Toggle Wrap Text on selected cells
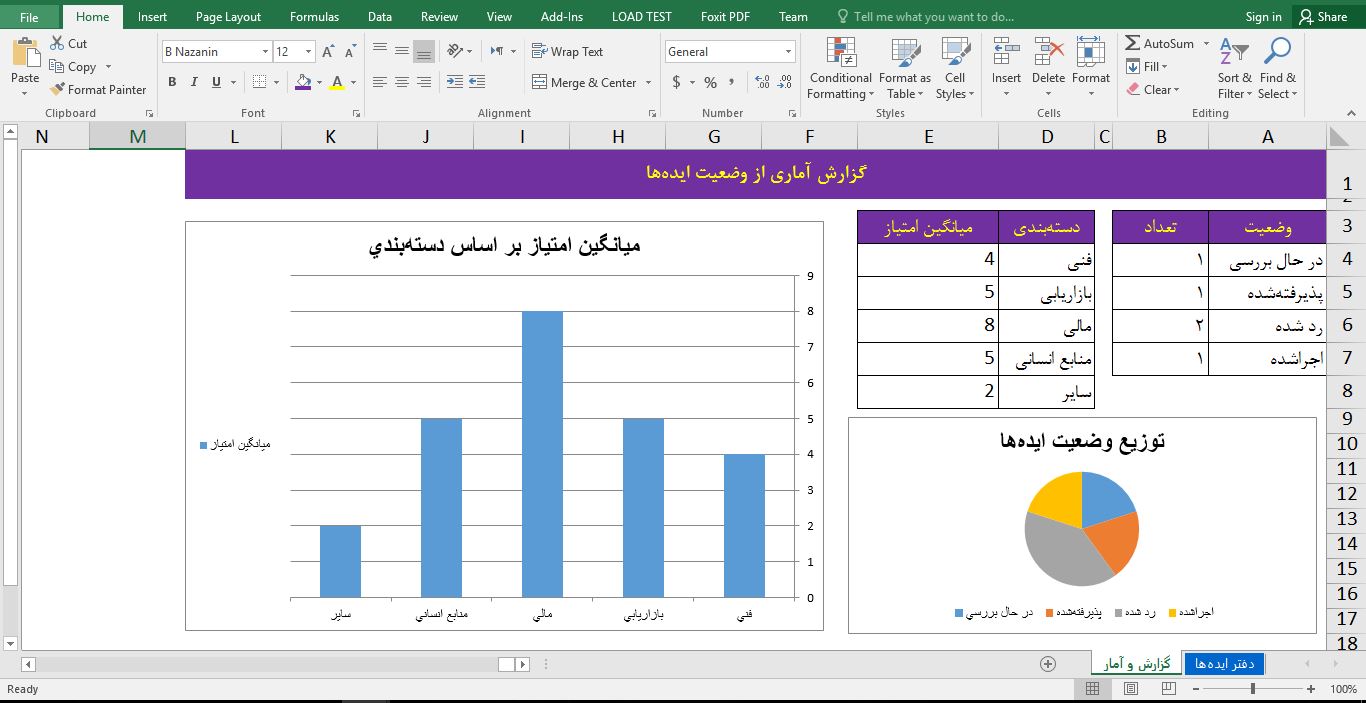This screenshot has height=703, width=1366. (x=567, y=52)
